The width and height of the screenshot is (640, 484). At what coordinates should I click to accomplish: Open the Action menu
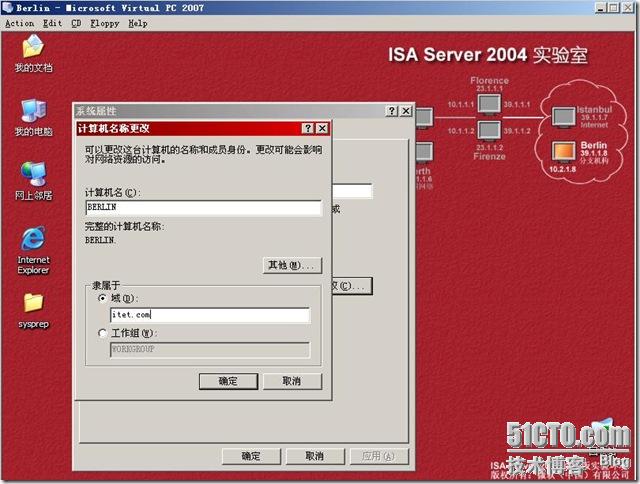point(20,24)
